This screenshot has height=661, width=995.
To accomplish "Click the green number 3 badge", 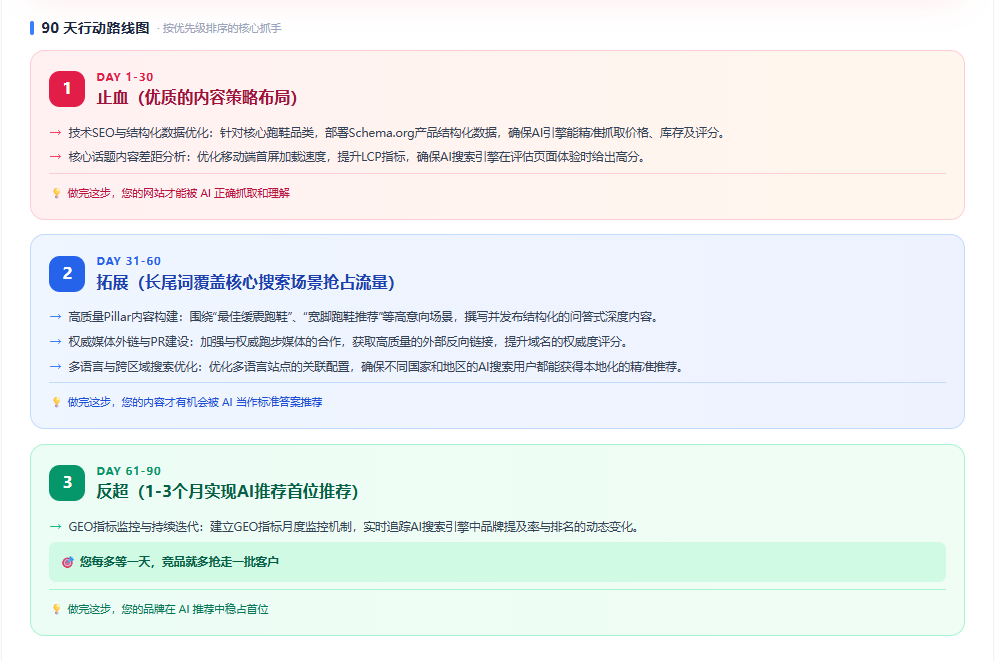I will [x=67, y=483].
